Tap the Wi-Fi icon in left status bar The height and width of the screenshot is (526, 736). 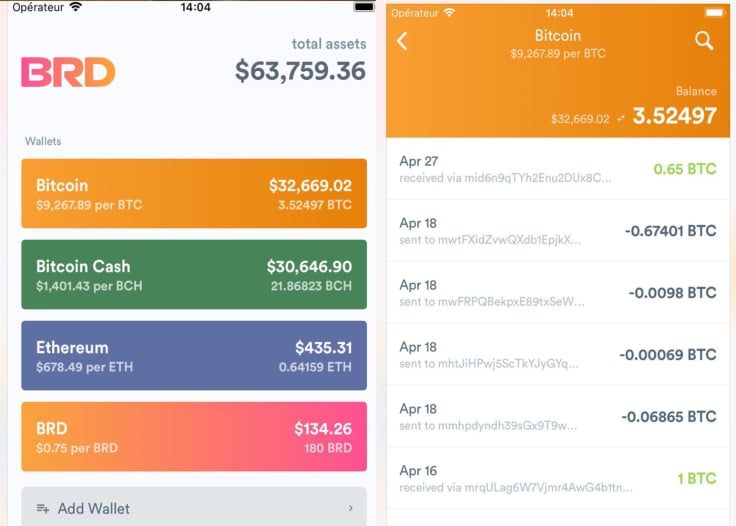pyautogui.click(x=75, y=7)
